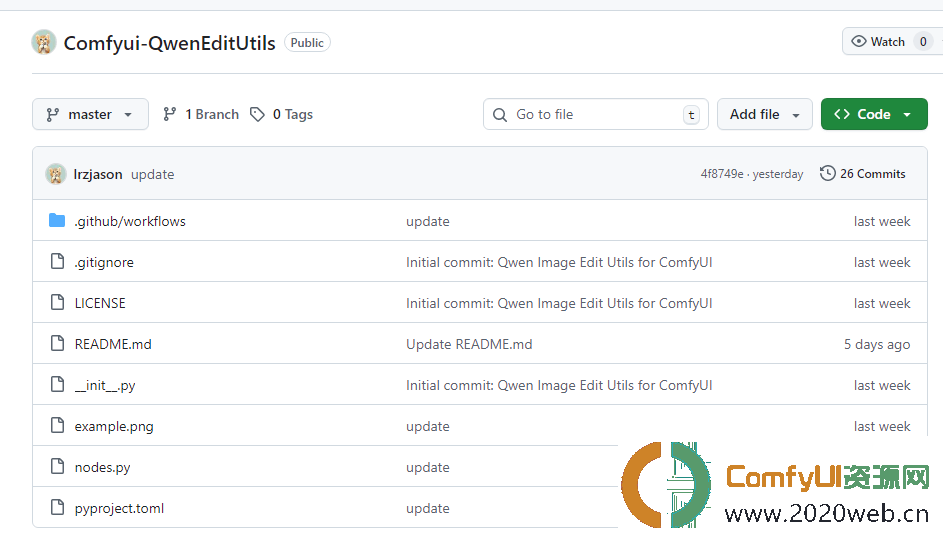
Task: Click the 't' keyboard shortcut hint
Action: click(692, 115)
